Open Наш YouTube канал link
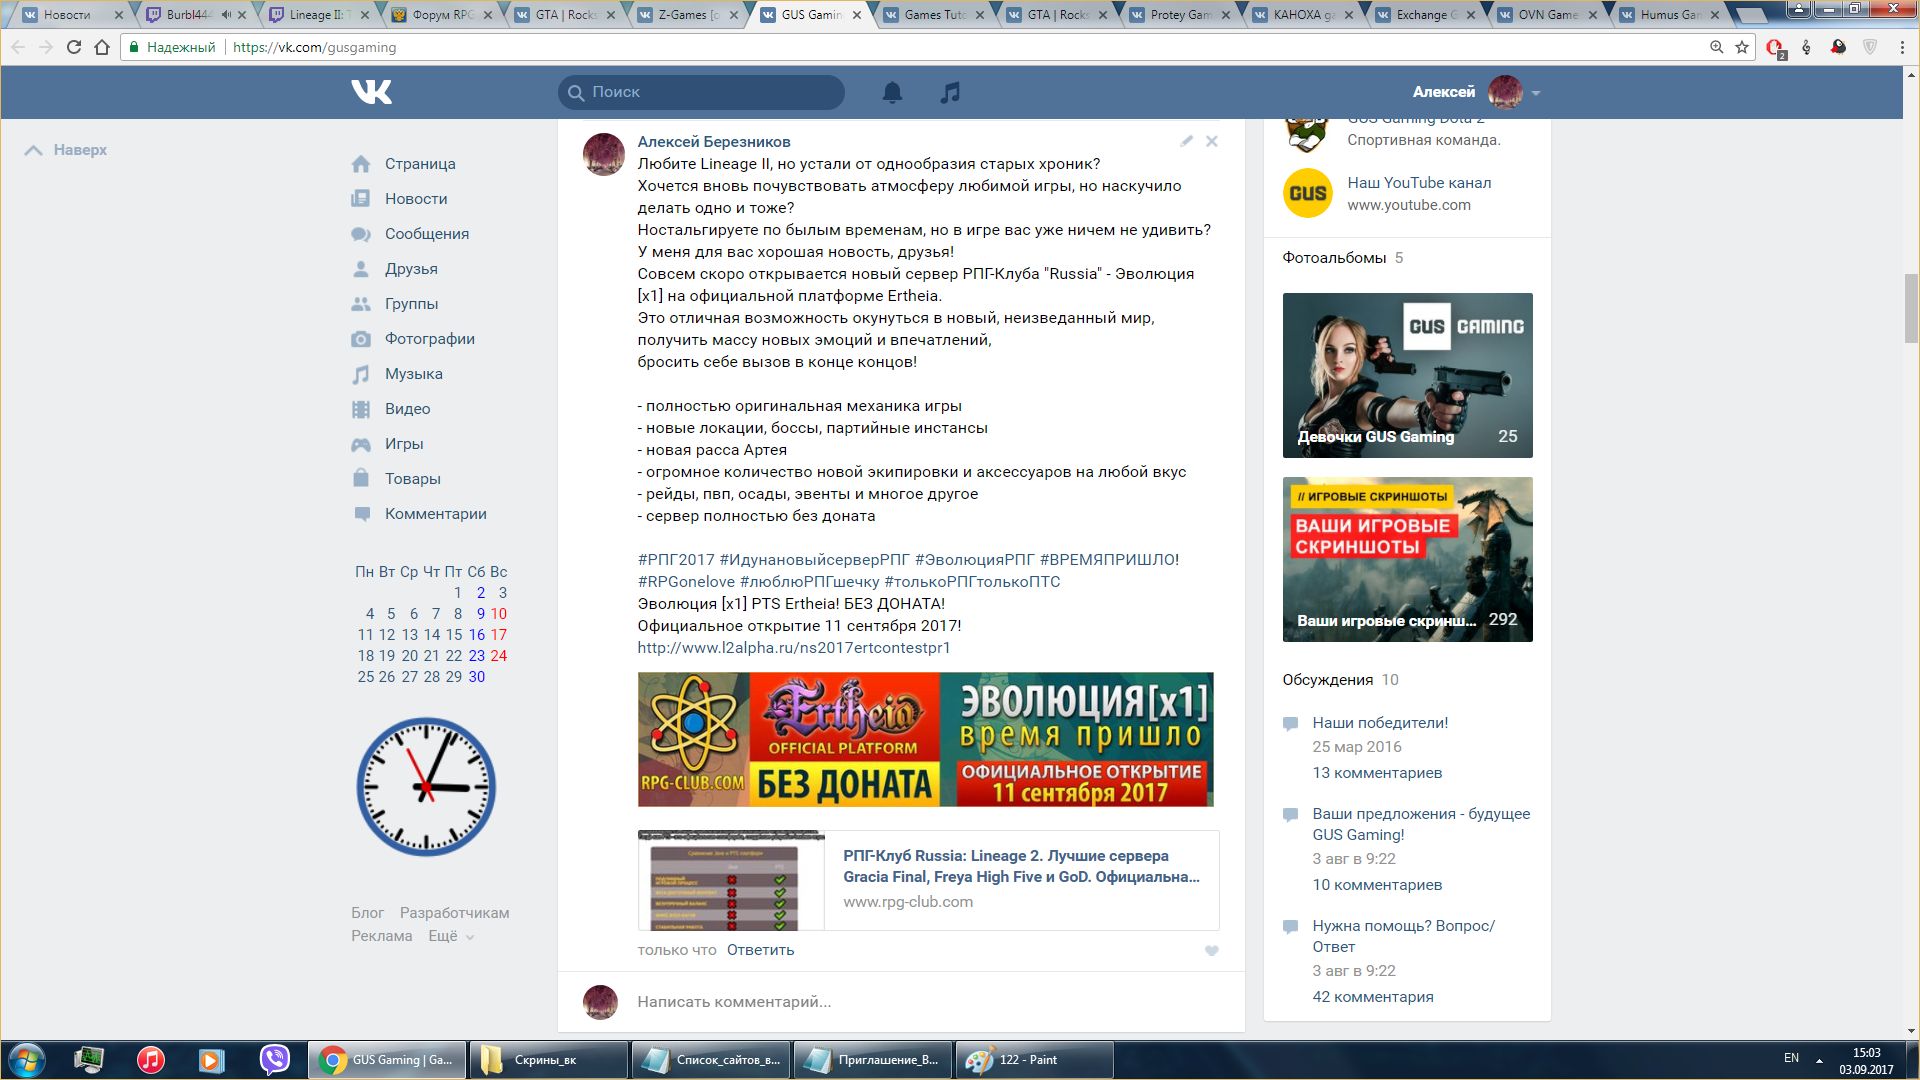Viewport: 1920px width, 1080px height. click(1419, 183)
